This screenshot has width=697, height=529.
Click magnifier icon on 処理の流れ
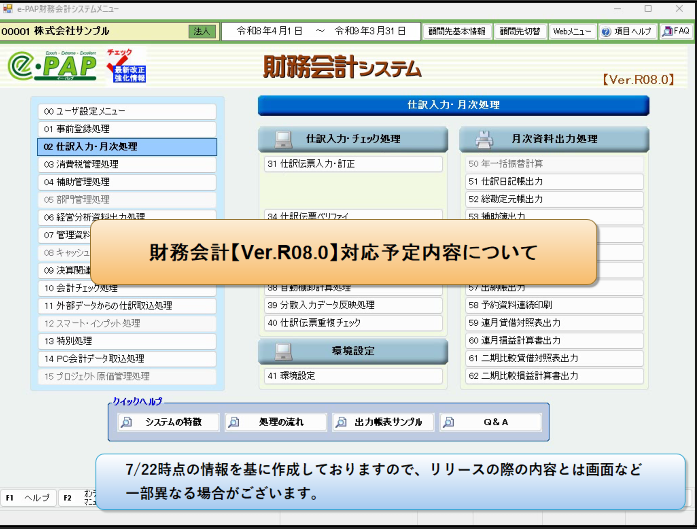234,422
